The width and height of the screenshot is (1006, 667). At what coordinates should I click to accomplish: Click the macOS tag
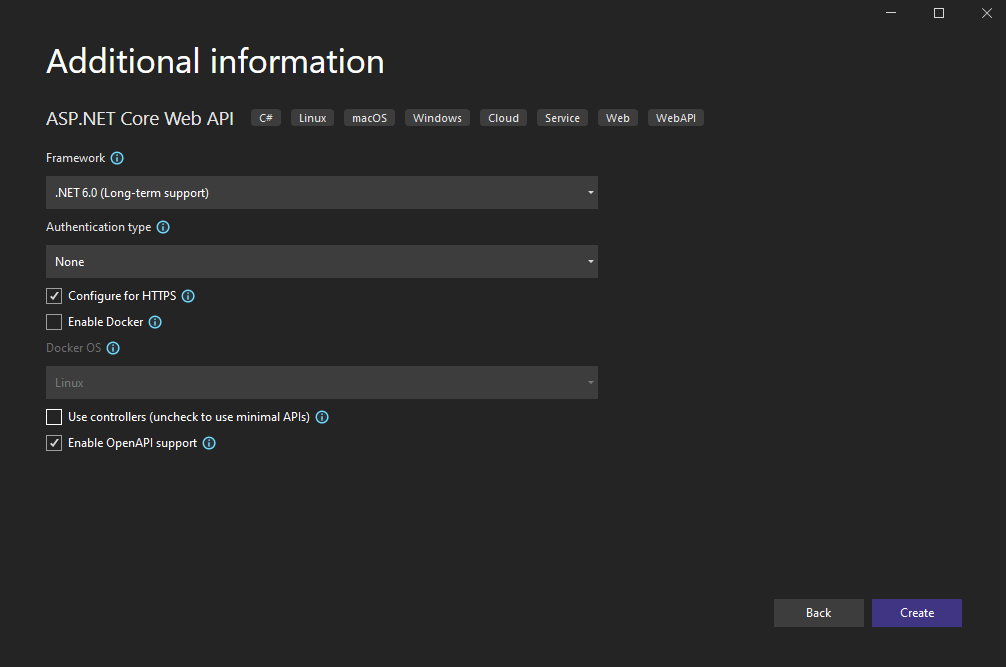click(x=370, y=118)
